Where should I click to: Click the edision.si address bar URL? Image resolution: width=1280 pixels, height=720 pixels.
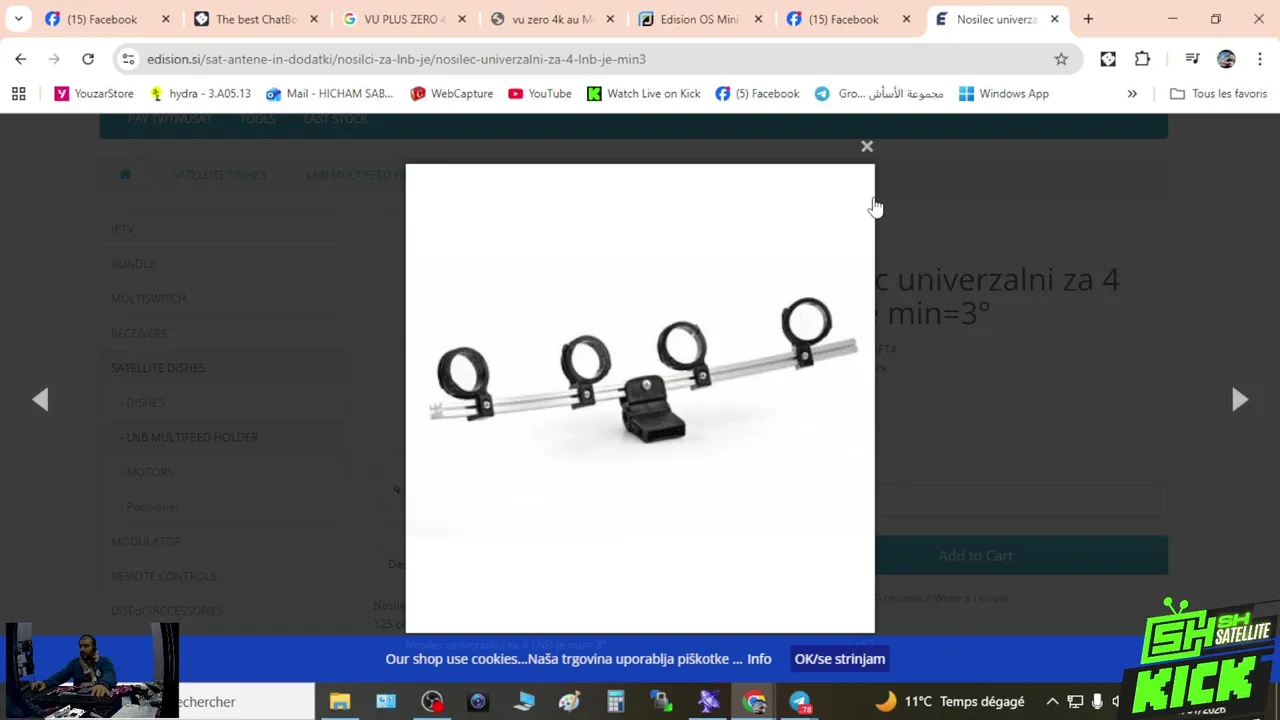396,59
